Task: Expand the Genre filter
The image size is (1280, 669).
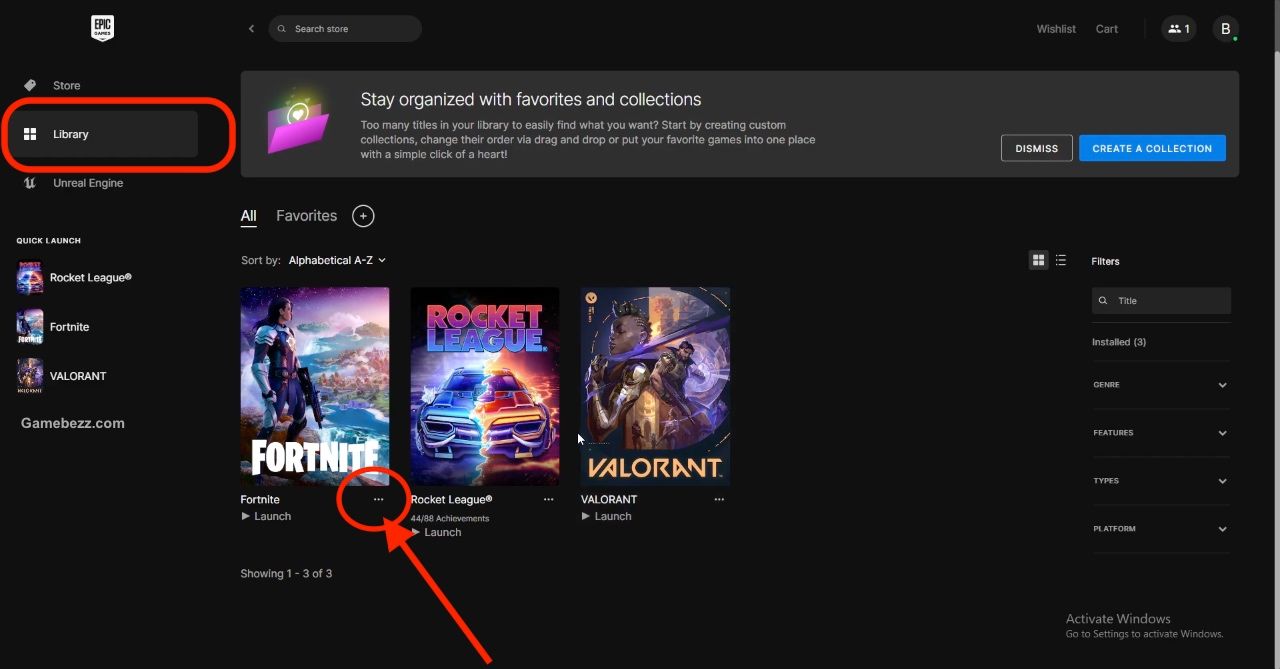Action: point(1161,385)
